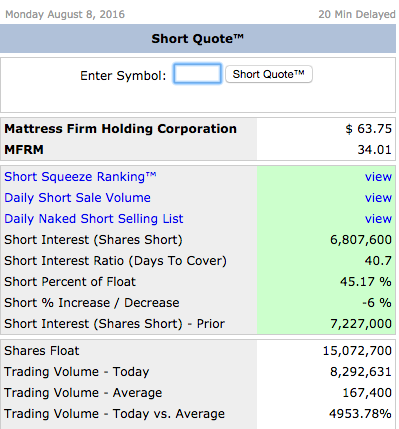
Task: Click Short % Increase / Decrease label
Action: point(92,303)
